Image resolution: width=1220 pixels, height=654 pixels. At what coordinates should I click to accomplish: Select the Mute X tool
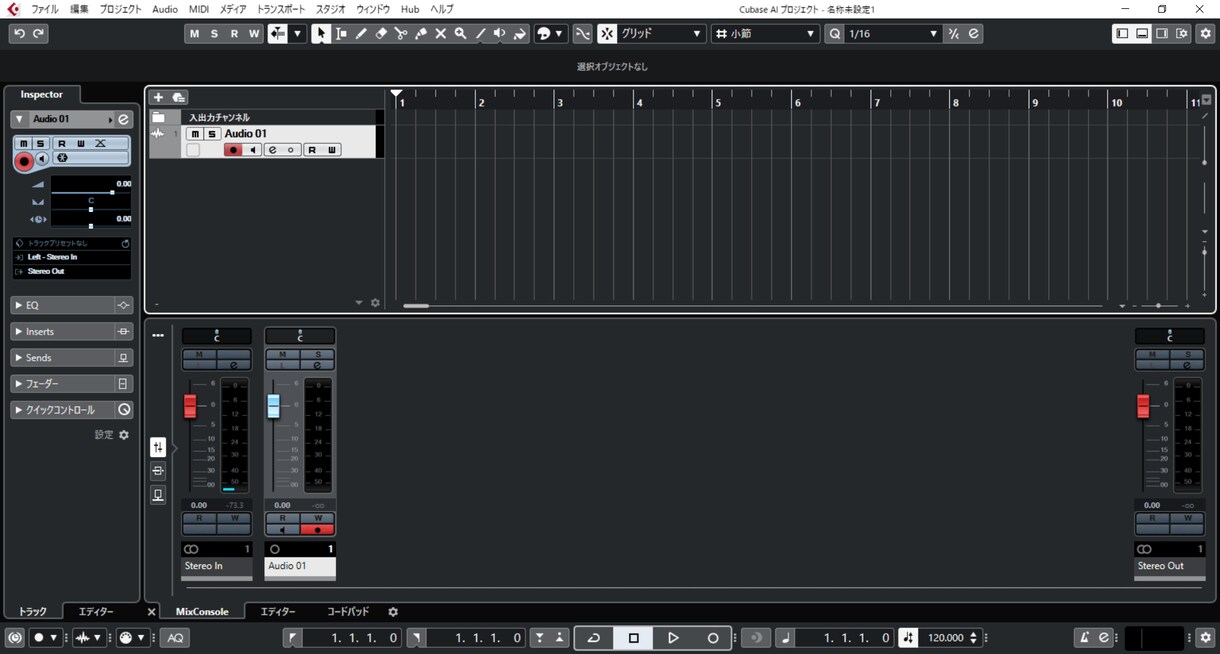[x=441, y=34]
